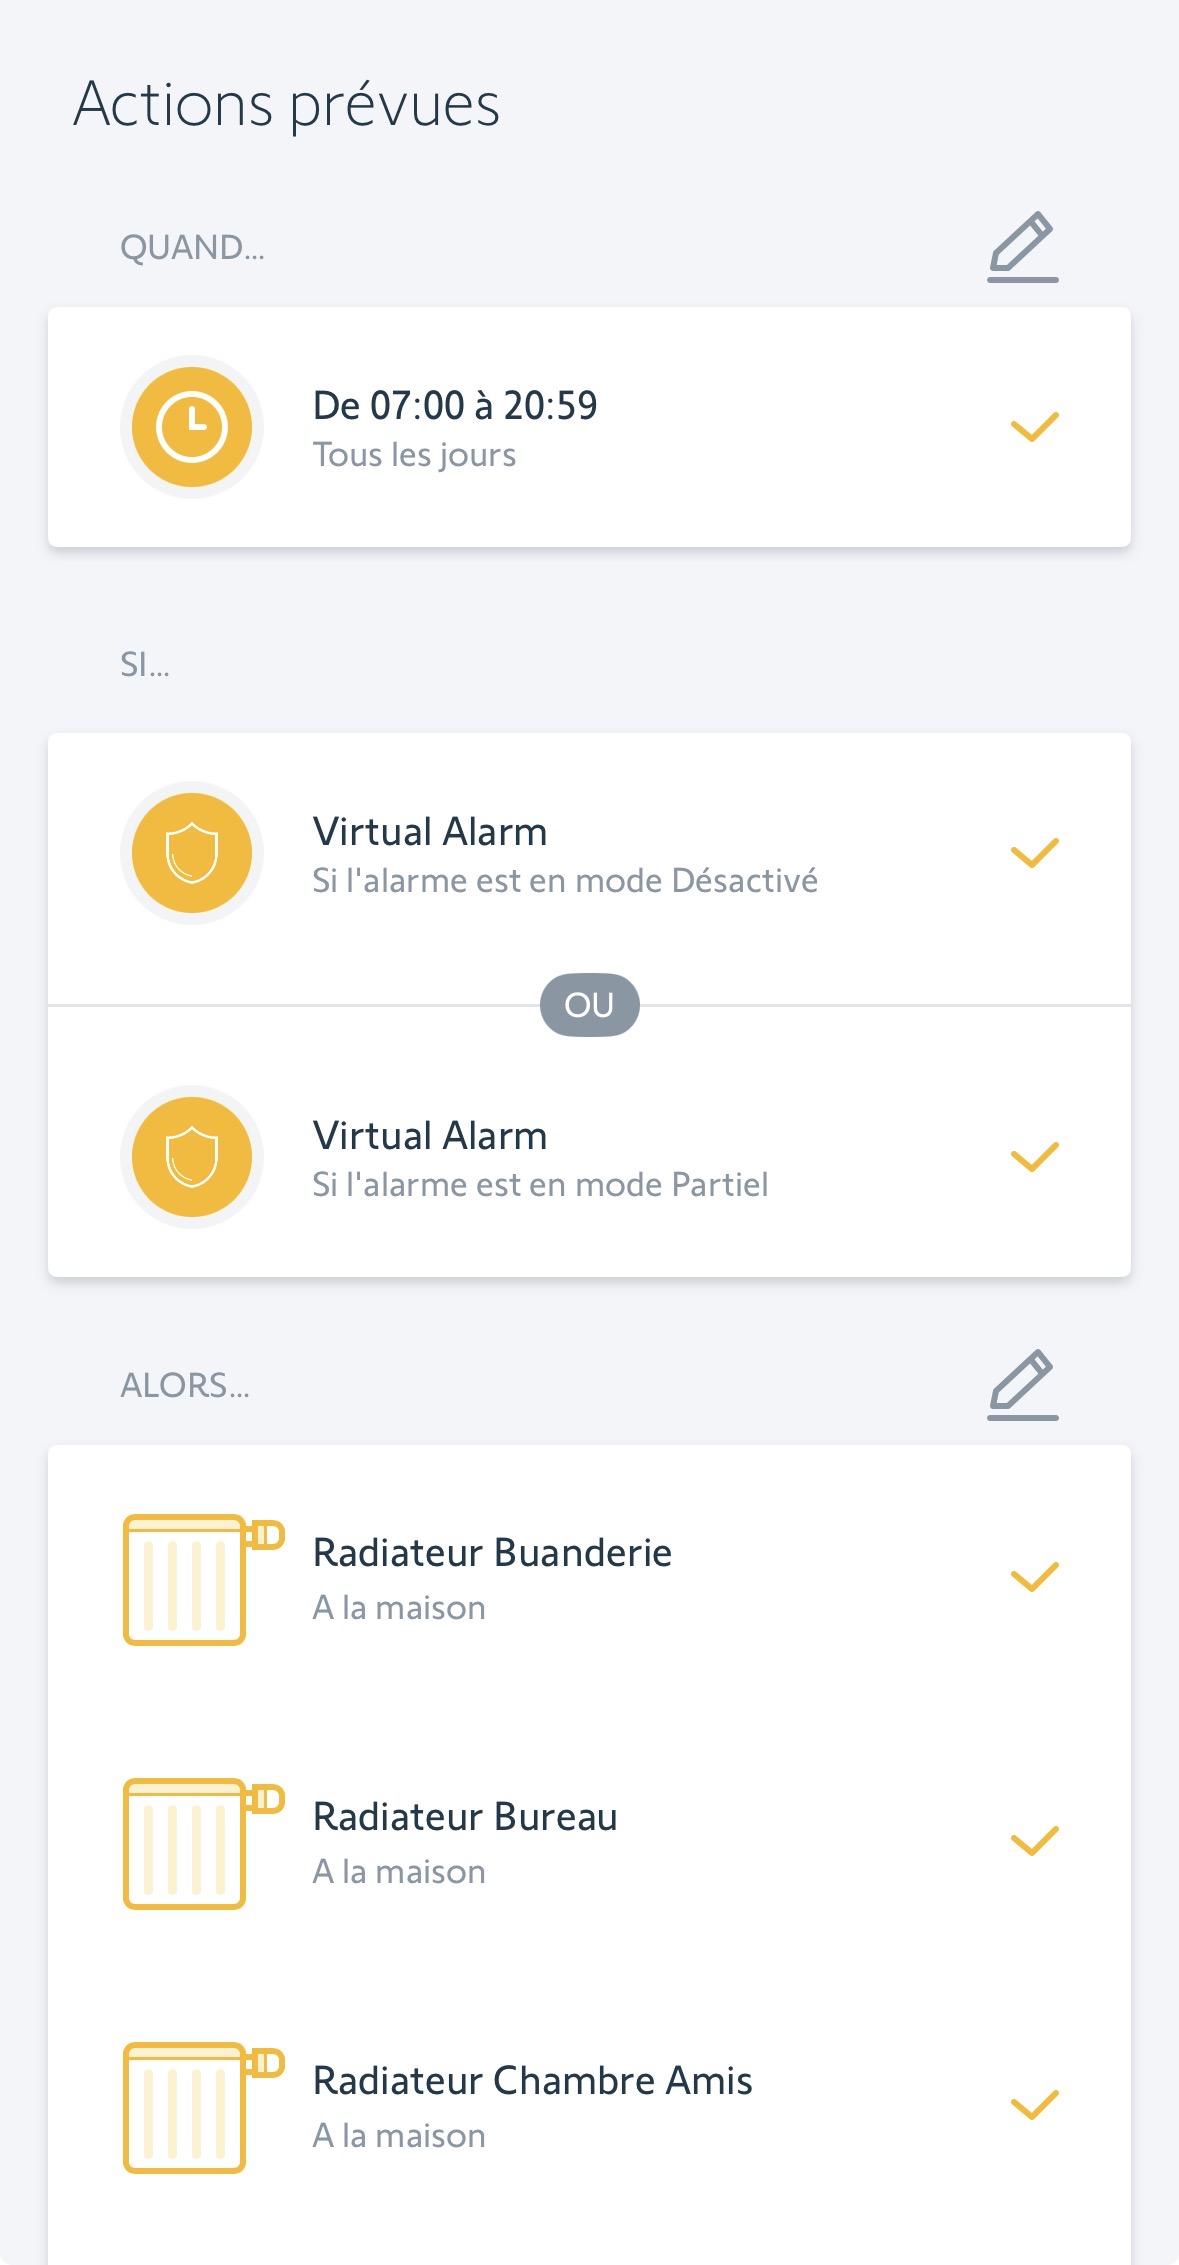Screen dimensions: 1179x2265
Task: Click the OU operator badge between conditions
Action: [x=589, y=1005]
